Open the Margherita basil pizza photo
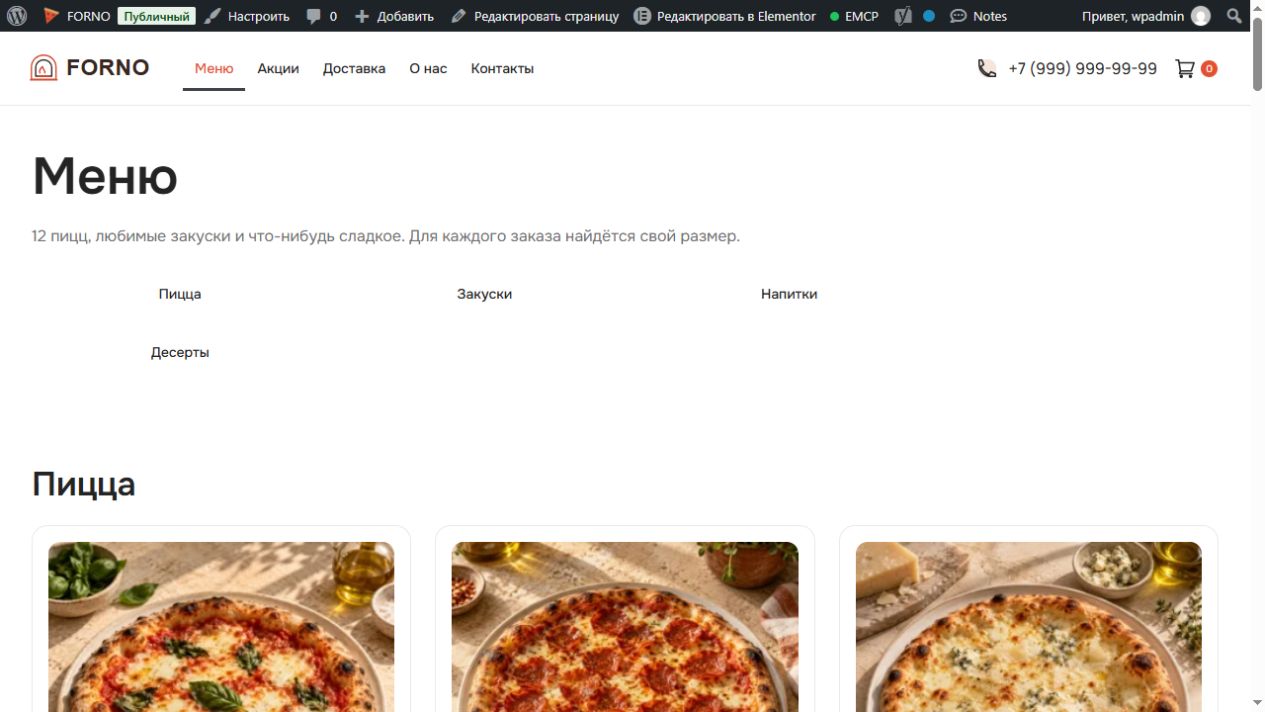This screenshot has width=1265, height=712. click(x=221, y=627)
